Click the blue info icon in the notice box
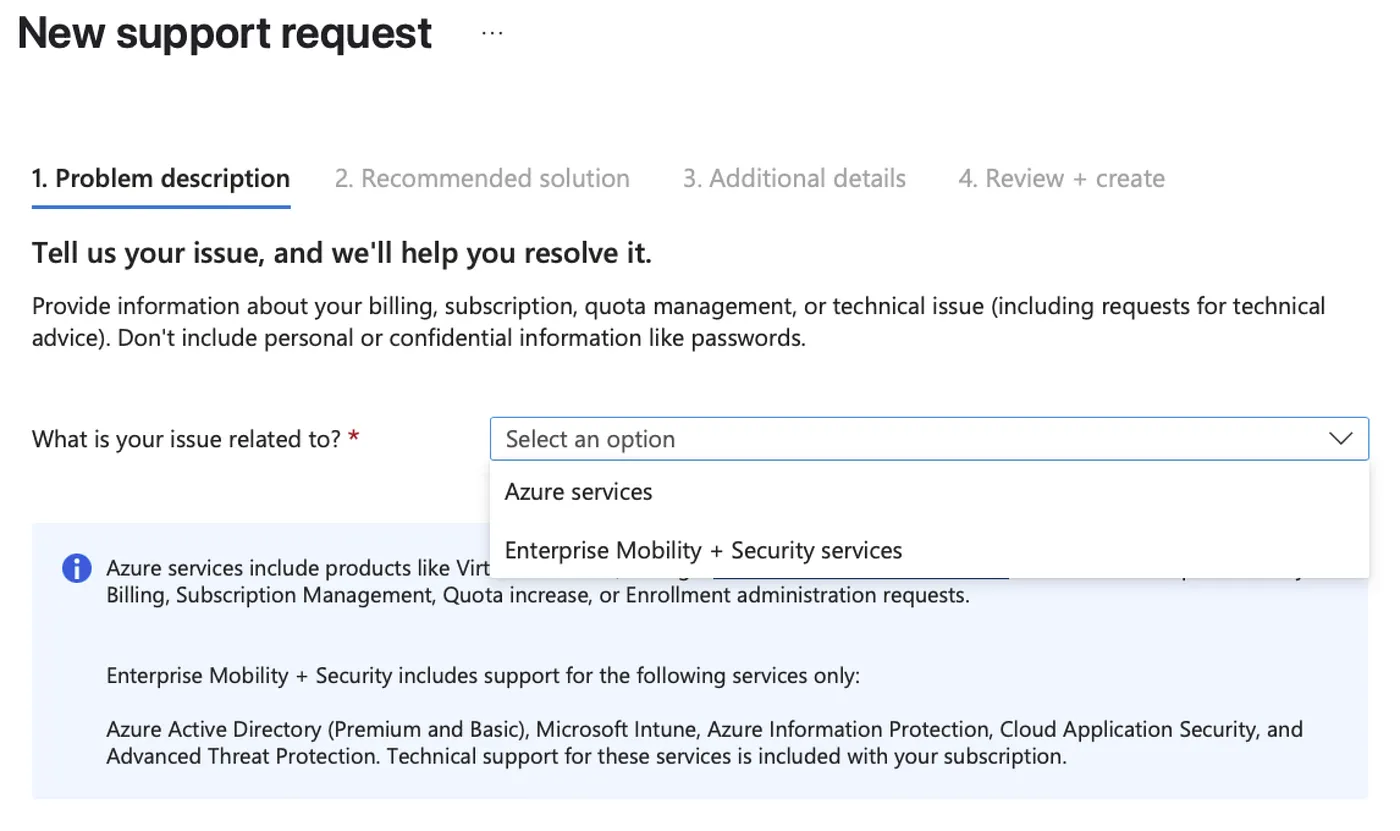The width and height of the screenshot is (1400, 831). [x=77, y=568]
